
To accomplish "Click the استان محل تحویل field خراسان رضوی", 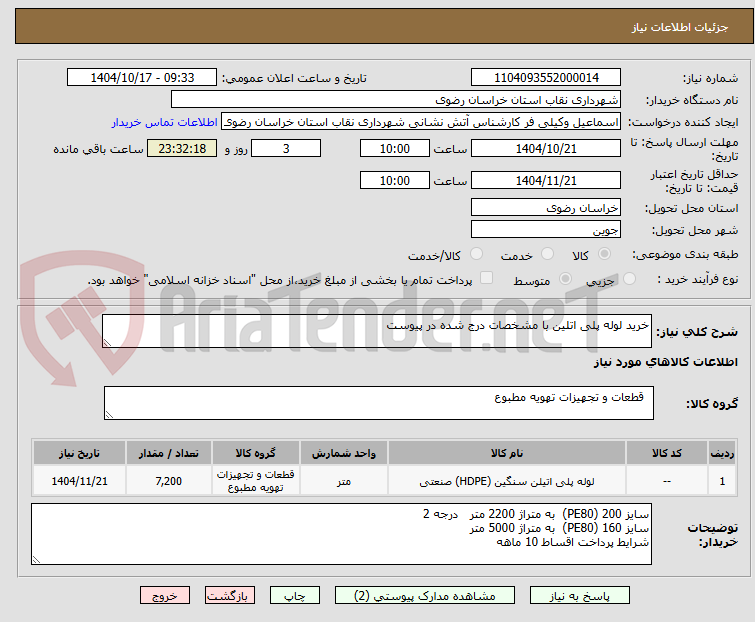I will click(x=546, y=207).
